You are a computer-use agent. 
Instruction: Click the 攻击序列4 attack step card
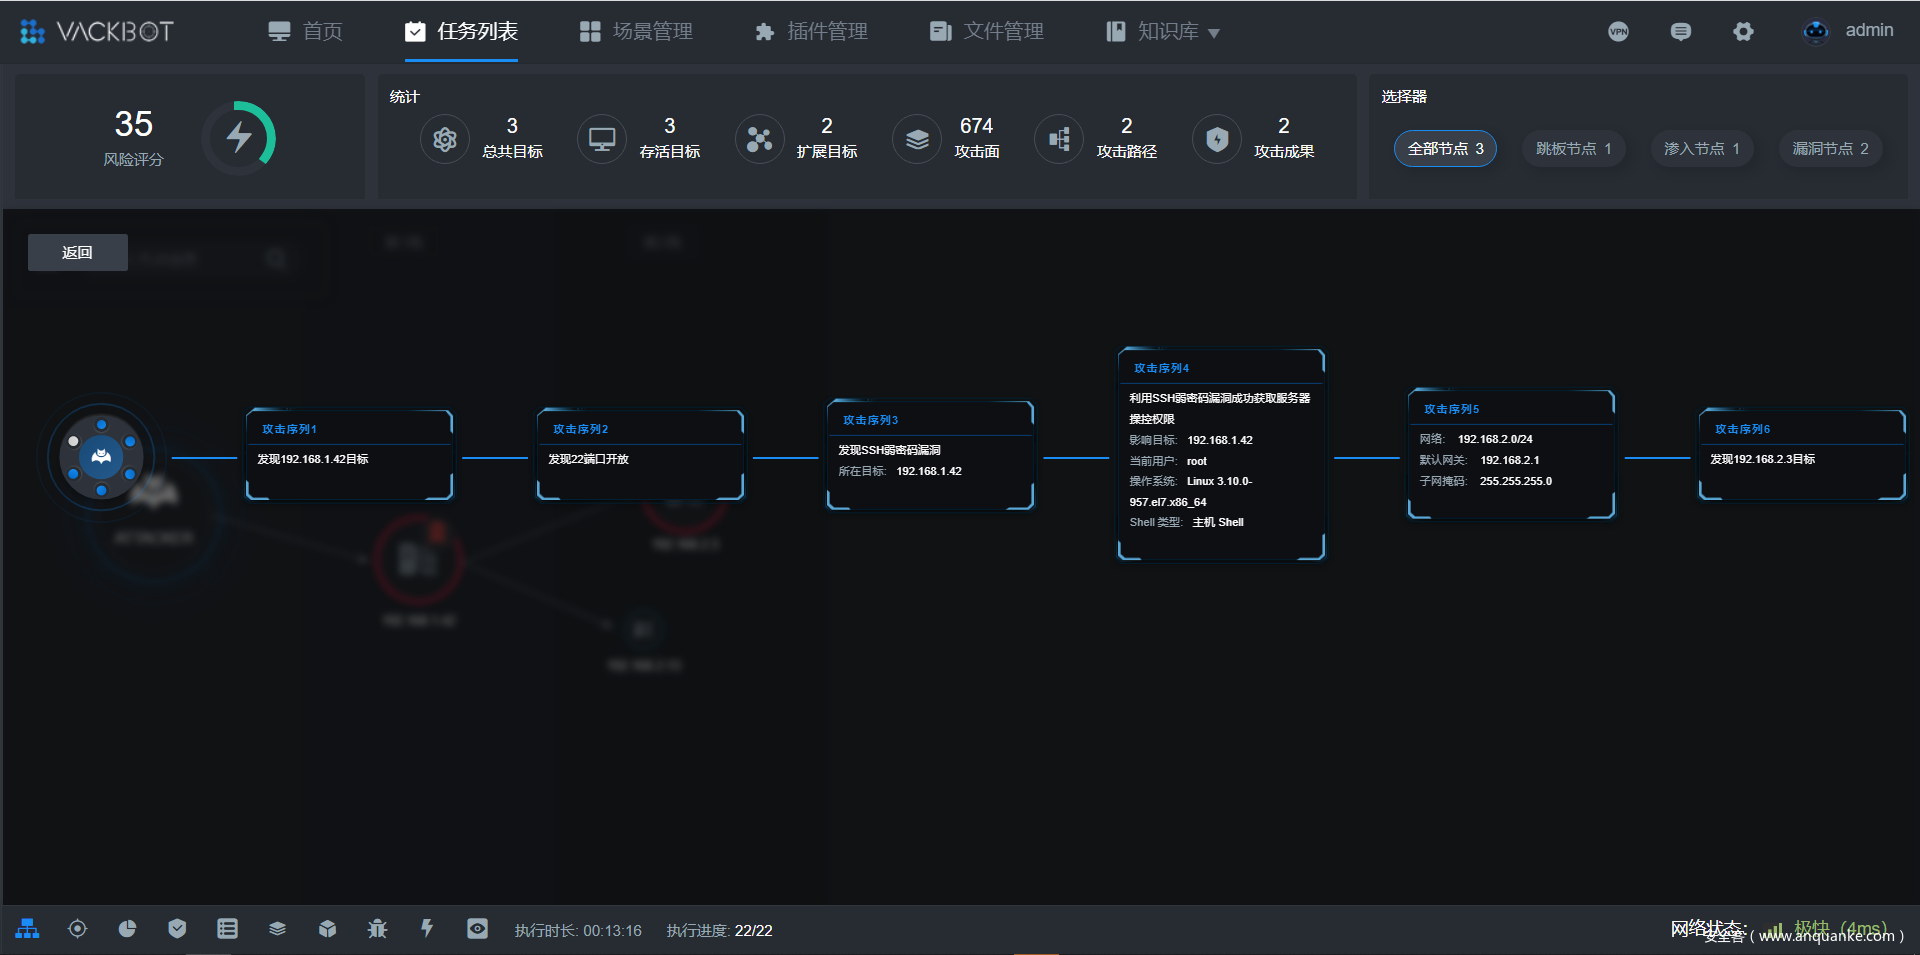1221,455
